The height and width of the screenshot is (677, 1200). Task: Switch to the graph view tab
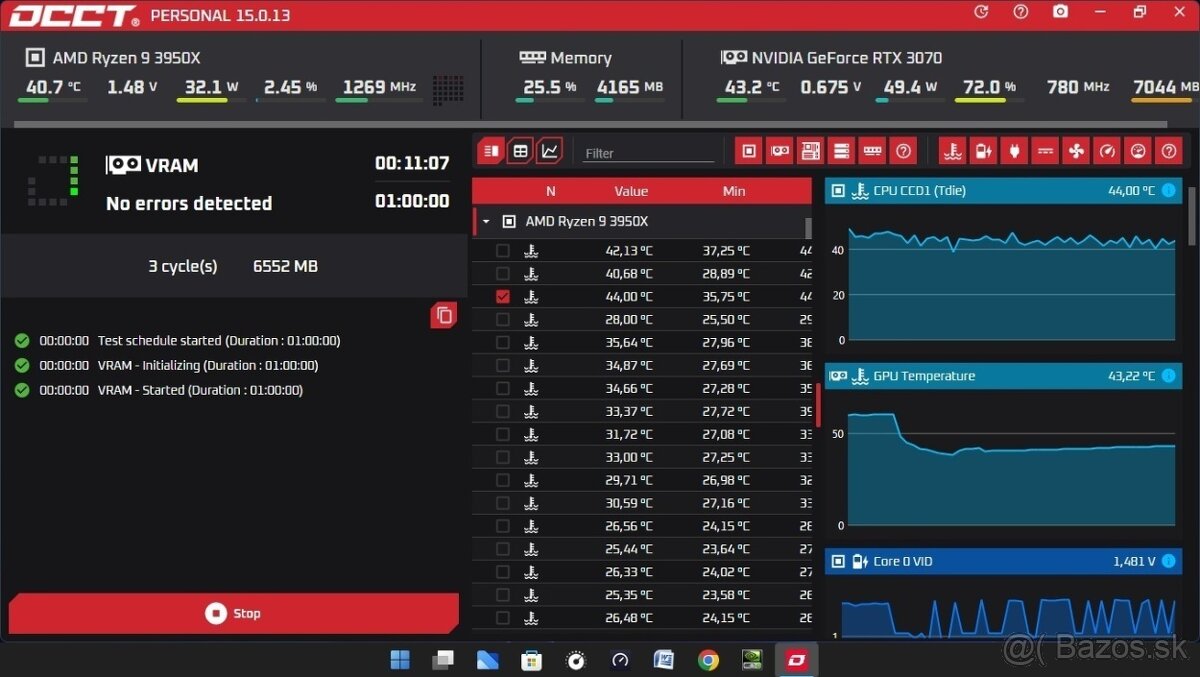(x=549, y=149)
